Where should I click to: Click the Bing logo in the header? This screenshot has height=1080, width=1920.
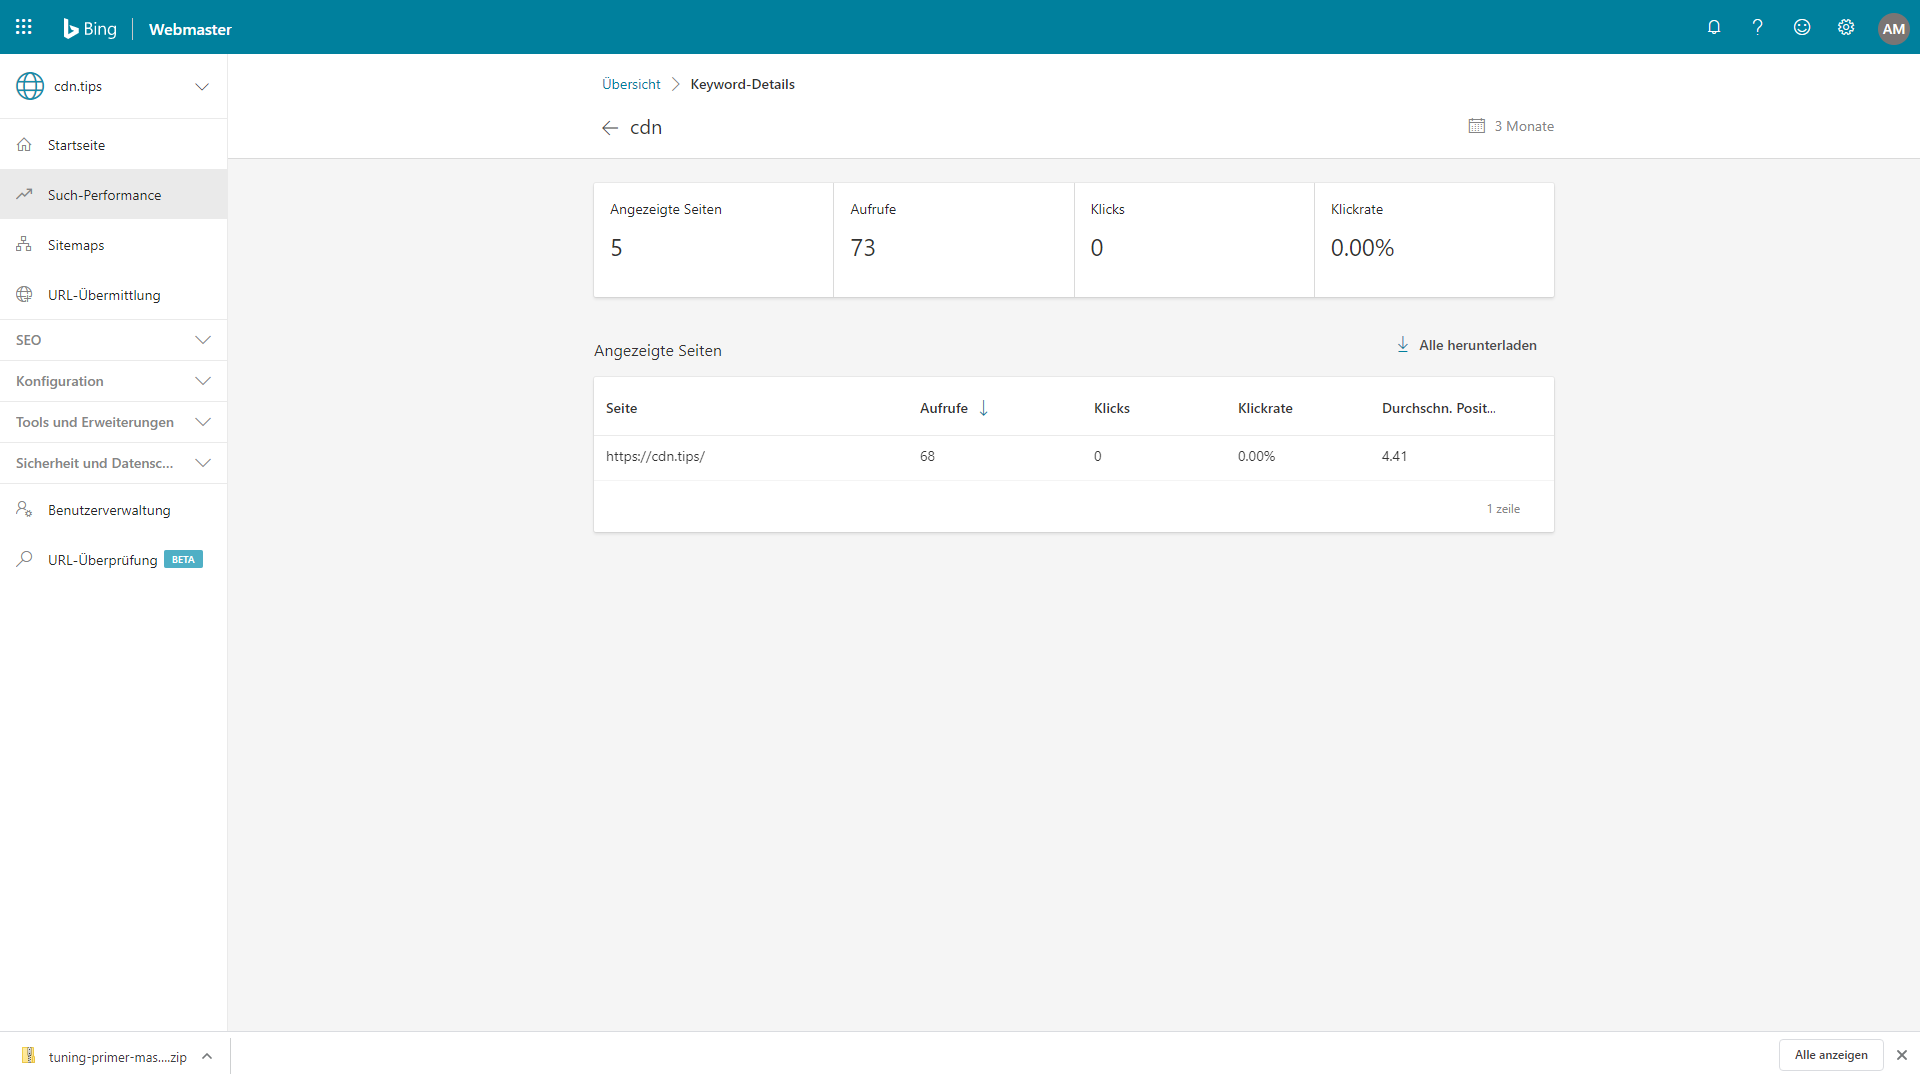coord(90,29)
